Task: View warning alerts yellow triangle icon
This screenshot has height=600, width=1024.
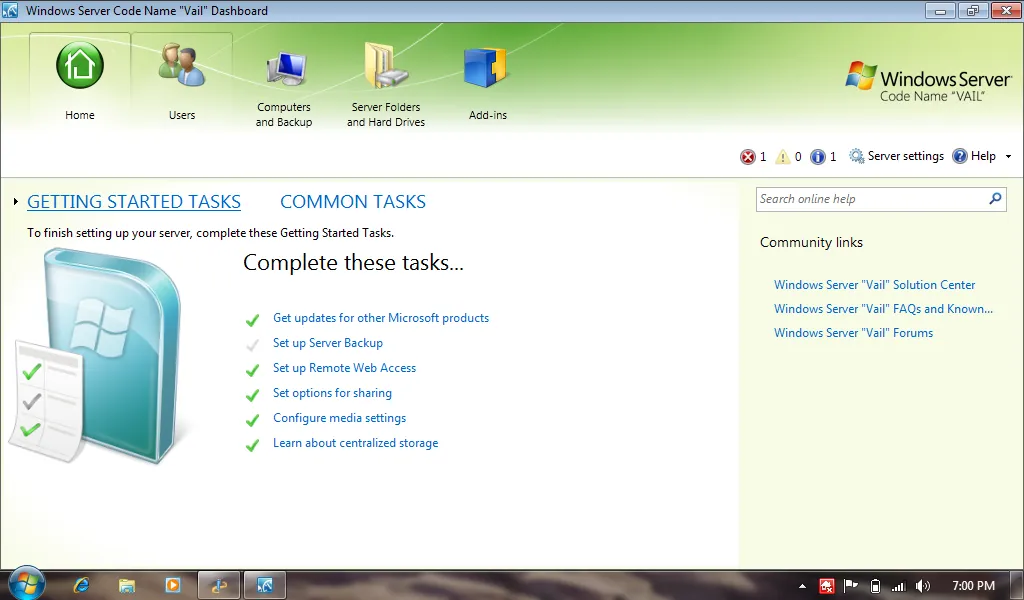Action: point(782,157)
